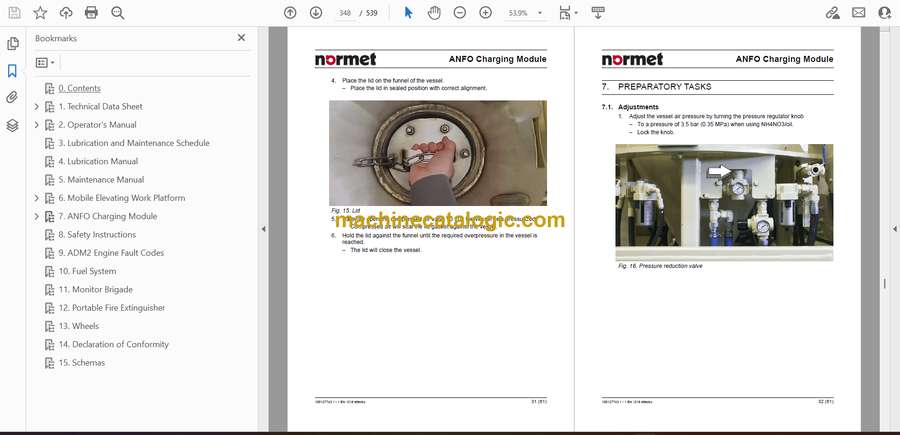Open the find text magnifier icon
The height and width of the screenshot is (435, 900).
[118, 13]
